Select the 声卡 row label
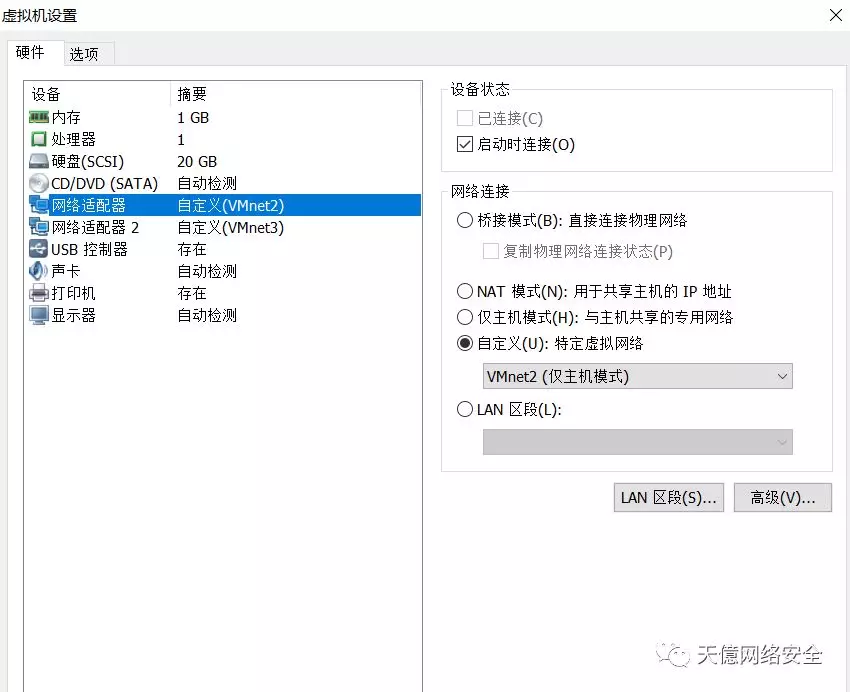Image resolution: width=850 pixels, height=692 pixels. (66, 271)
